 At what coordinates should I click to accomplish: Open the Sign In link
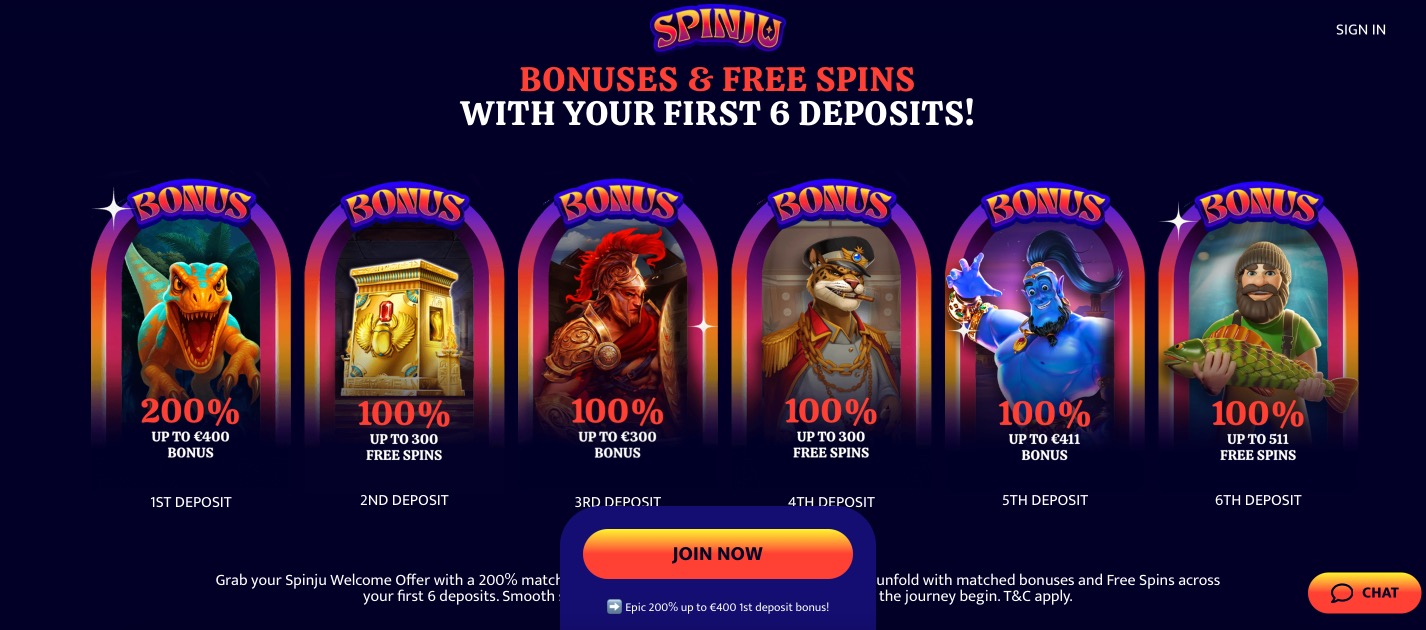point(1360,30)
